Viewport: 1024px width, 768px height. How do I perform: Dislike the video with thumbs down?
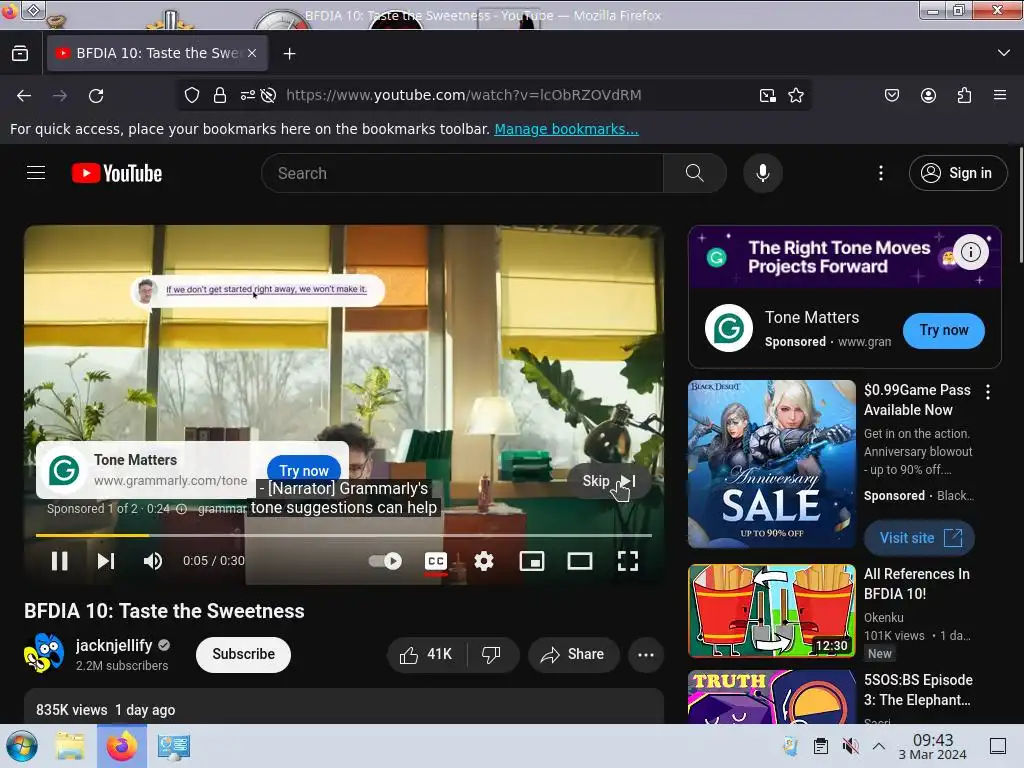tap(492, 654)
